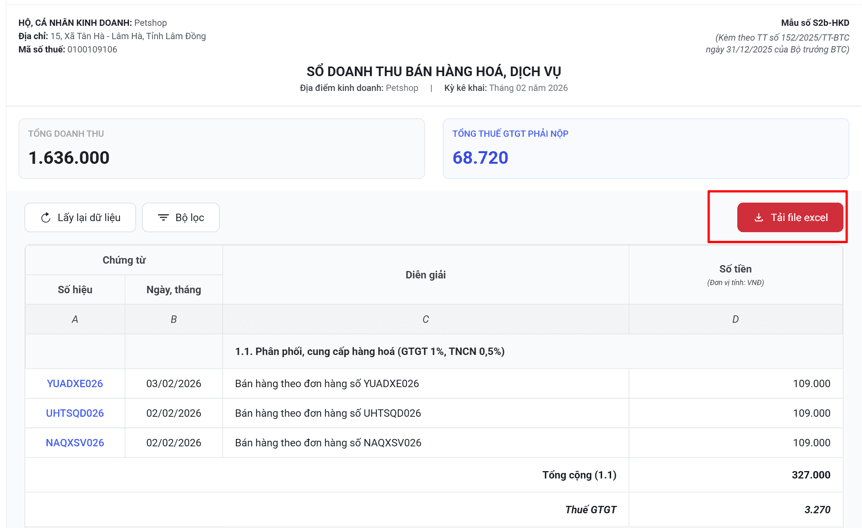Click description Bán hàng theo đơn hàng số YUADXE026

click(327, 383)
